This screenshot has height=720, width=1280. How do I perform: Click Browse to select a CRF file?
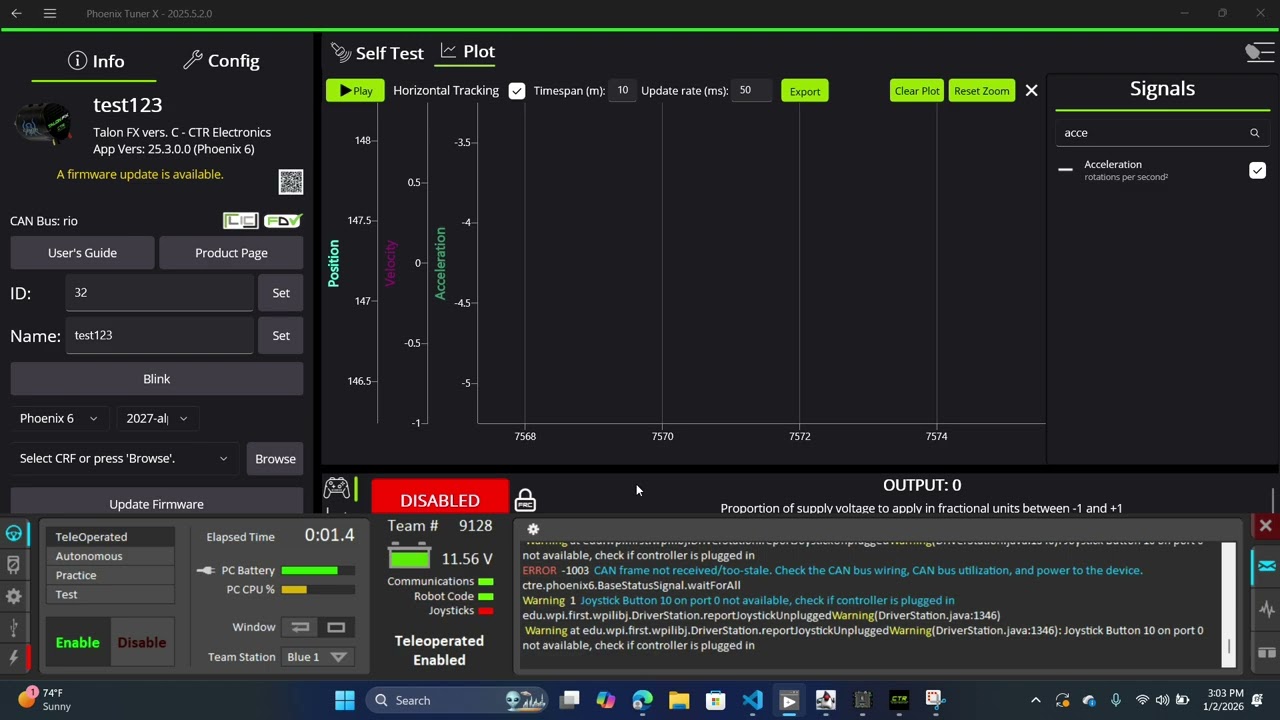pos(275,459)
